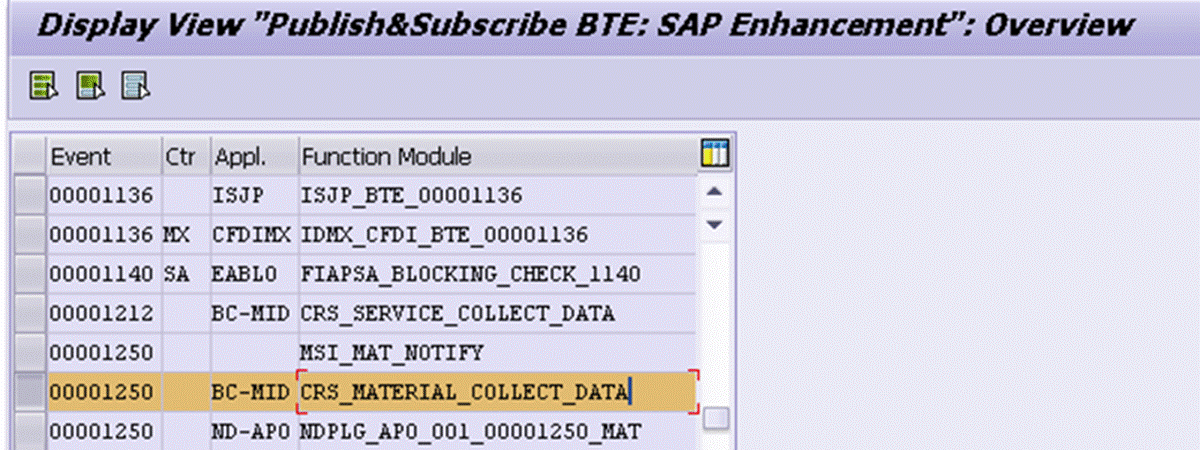This screenshot has width=1200, height=450.
Task: Click the EABLO application cell
Action: (245, 274)
